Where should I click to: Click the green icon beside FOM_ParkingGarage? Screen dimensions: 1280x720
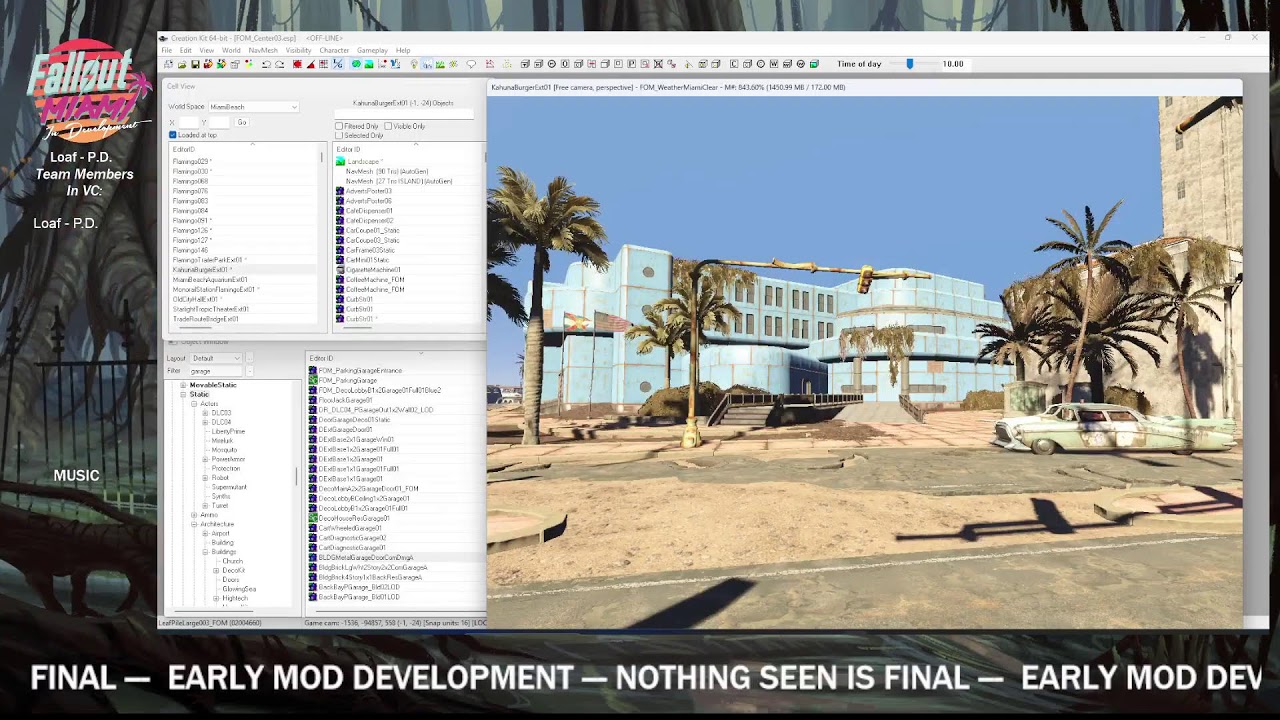click(x=313, y=380)
